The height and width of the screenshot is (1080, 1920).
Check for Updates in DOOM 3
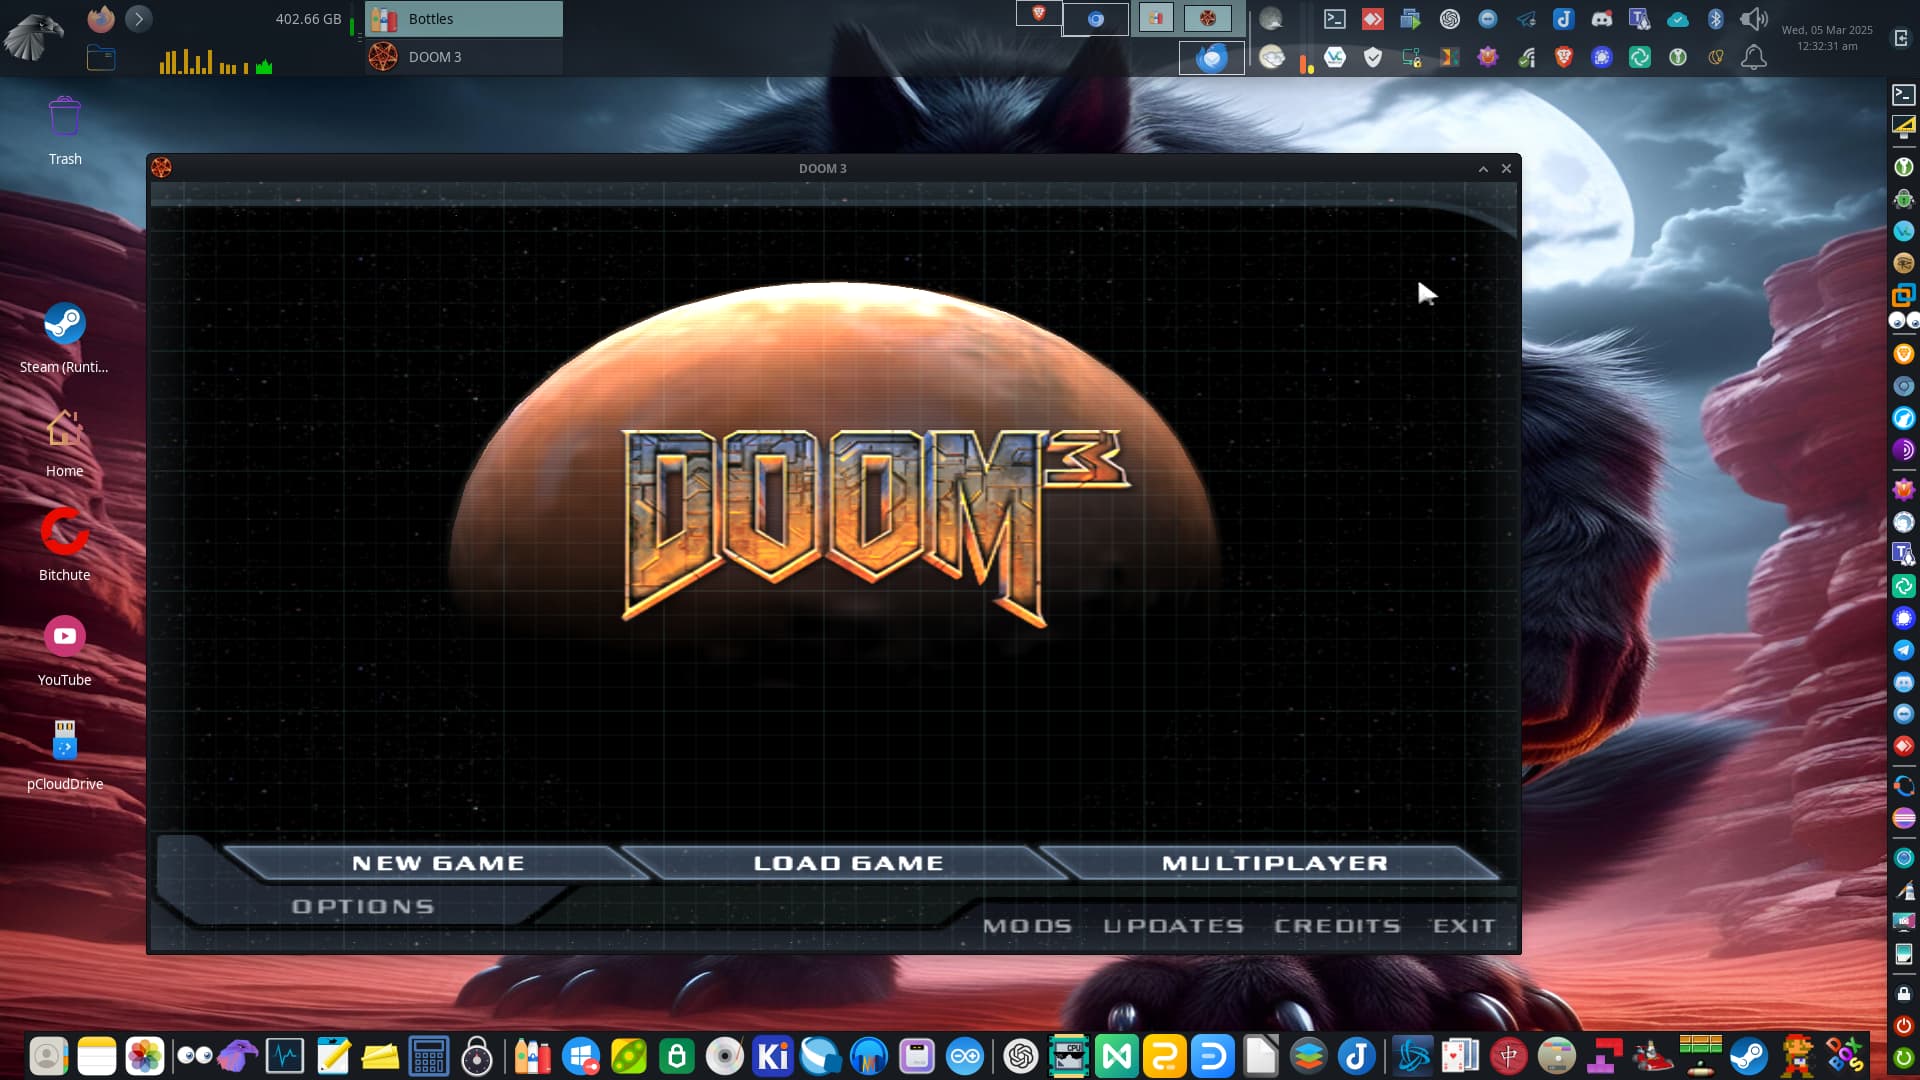pos(1173,926)
